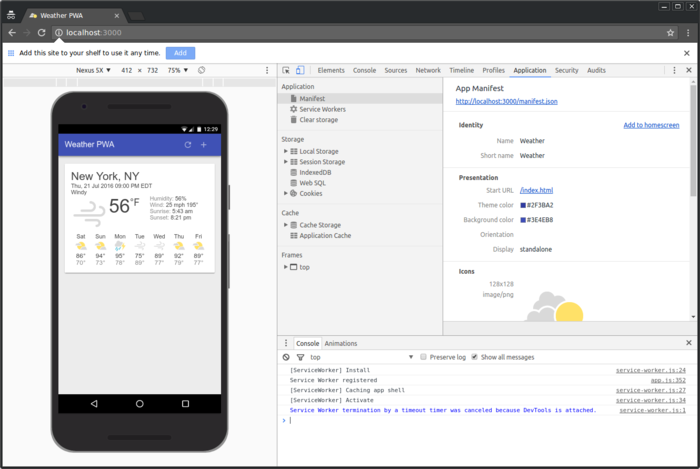Click the console filter funnel icon
Image resolution: width=700 pixels, height=469 pixels.
pos(300,357)
